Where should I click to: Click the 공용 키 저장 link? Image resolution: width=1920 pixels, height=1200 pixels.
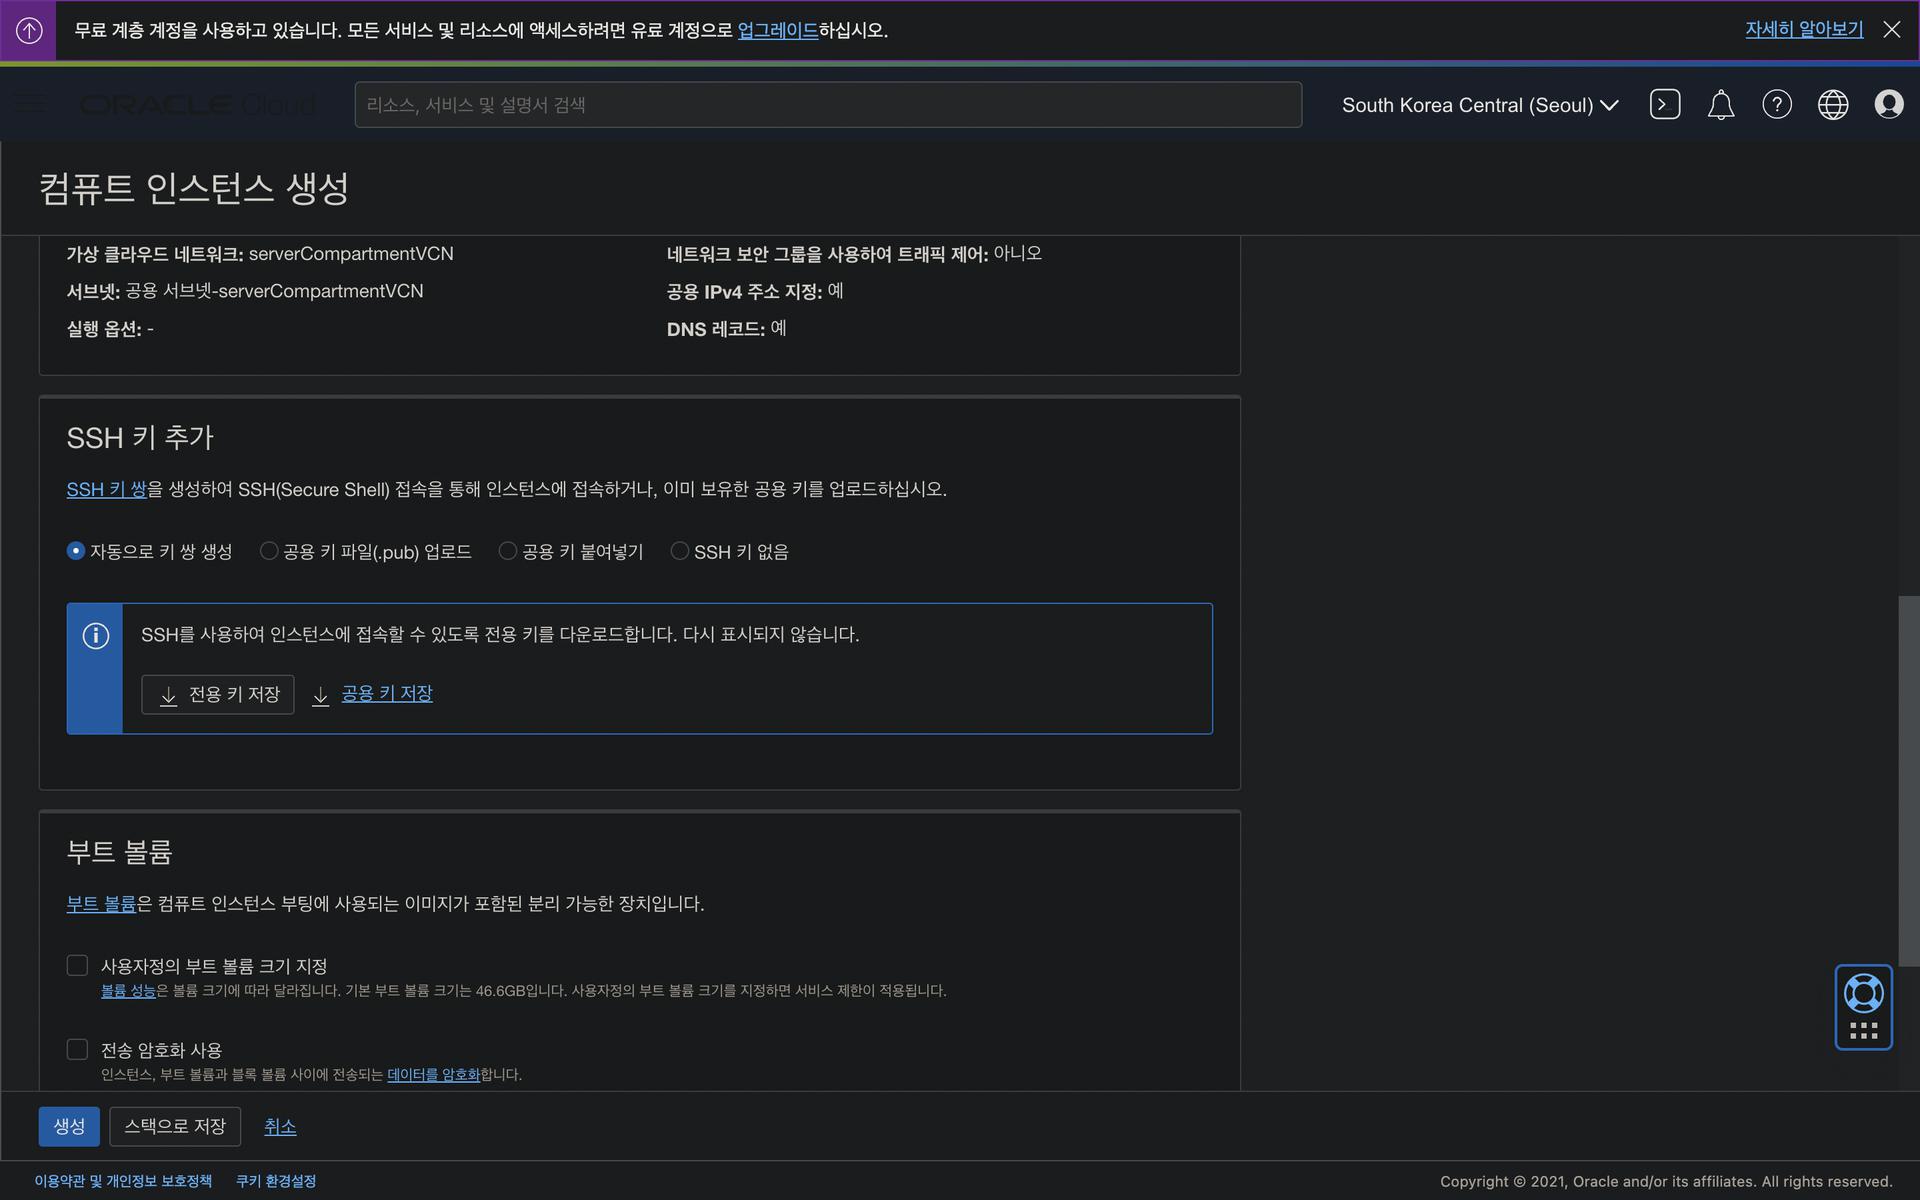click(386, 694)
